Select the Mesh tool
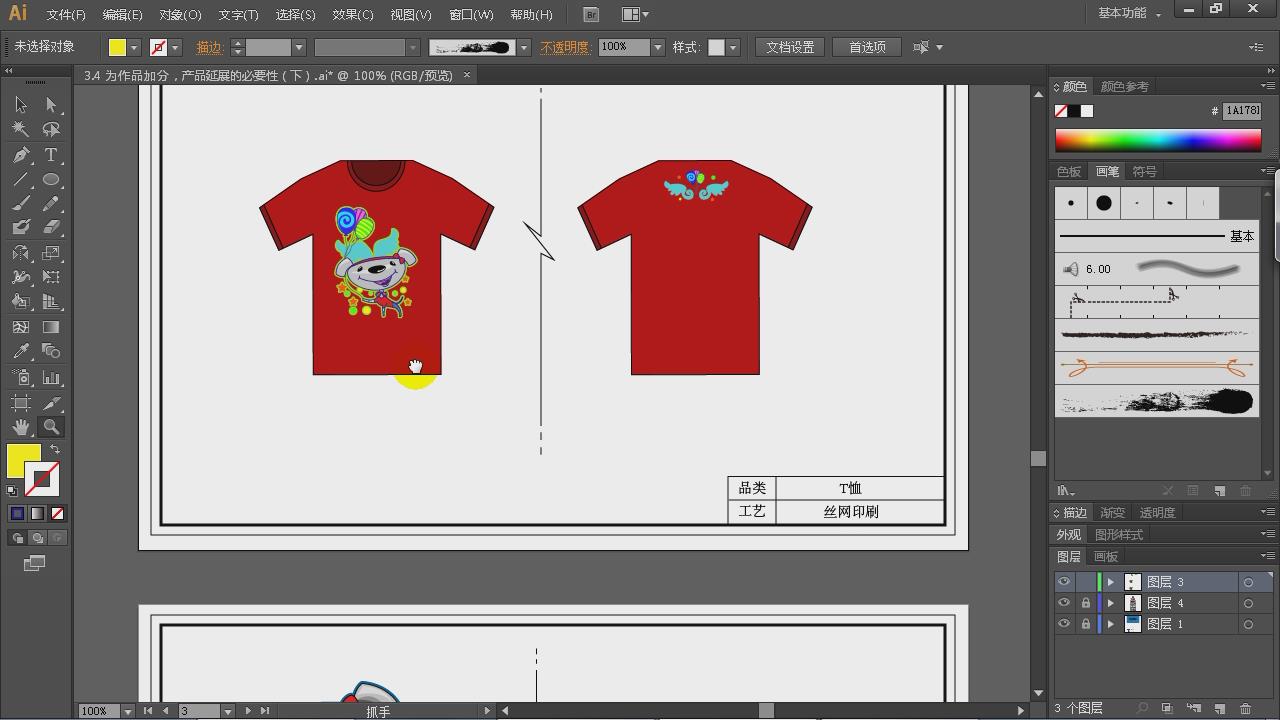The width and height of the screenshot is (1280, 720). (21, 327)
